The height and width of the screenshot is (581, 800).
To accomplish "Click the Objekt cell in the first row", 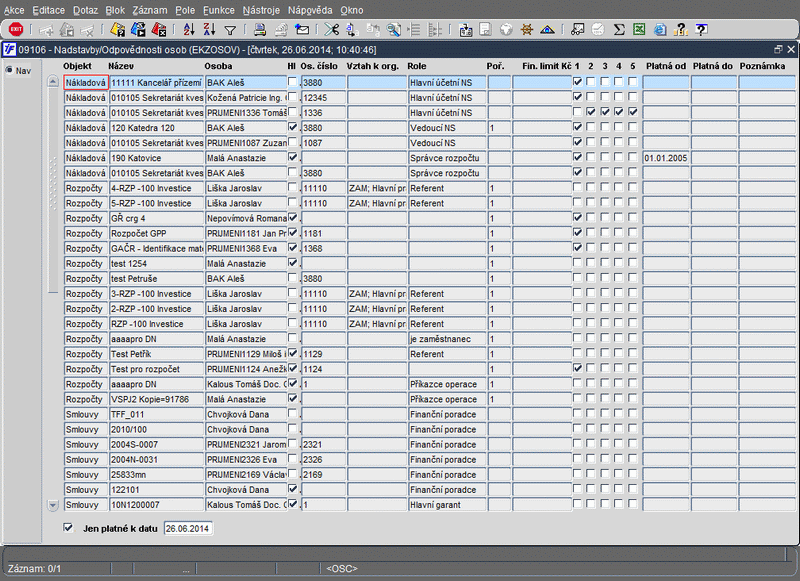I will tap(86, 83).
